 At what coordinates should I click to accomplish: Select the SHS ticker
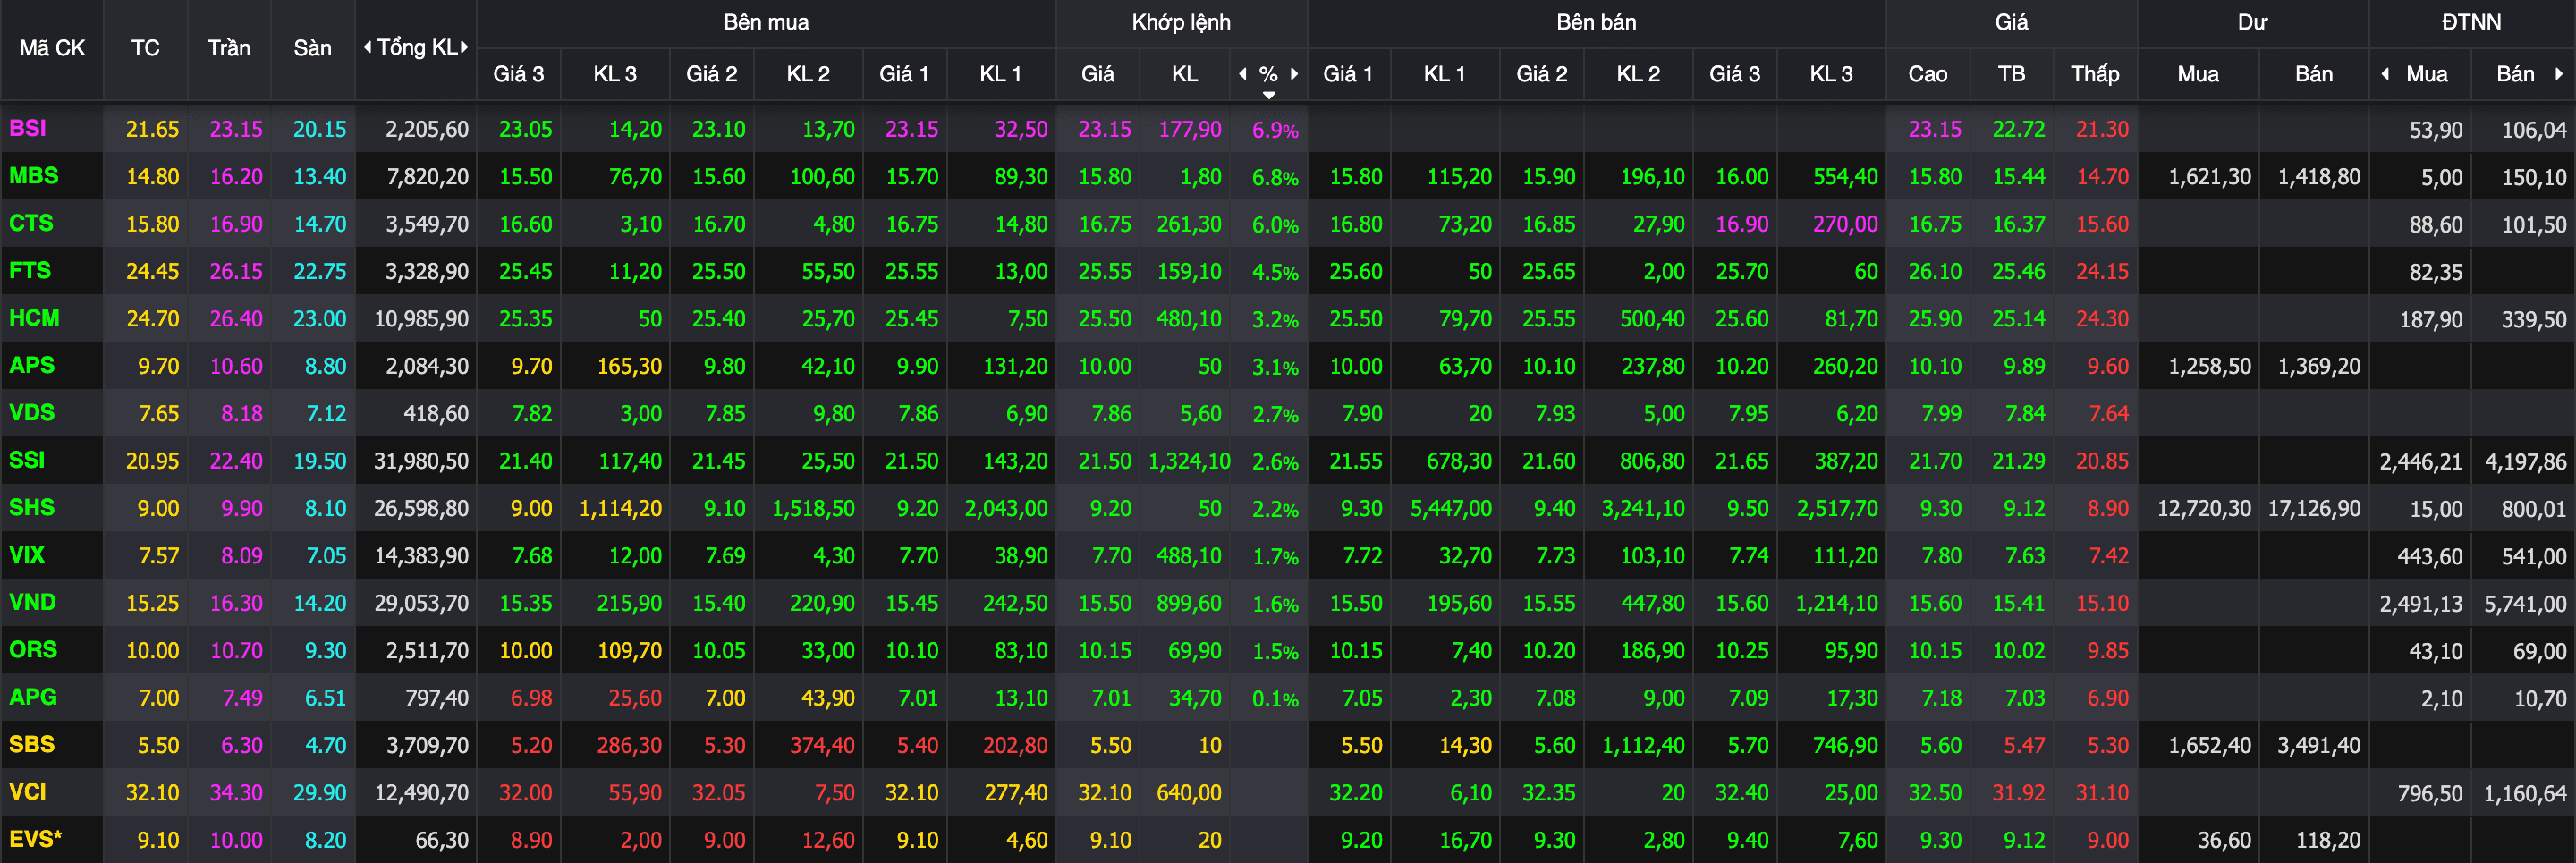32,507
